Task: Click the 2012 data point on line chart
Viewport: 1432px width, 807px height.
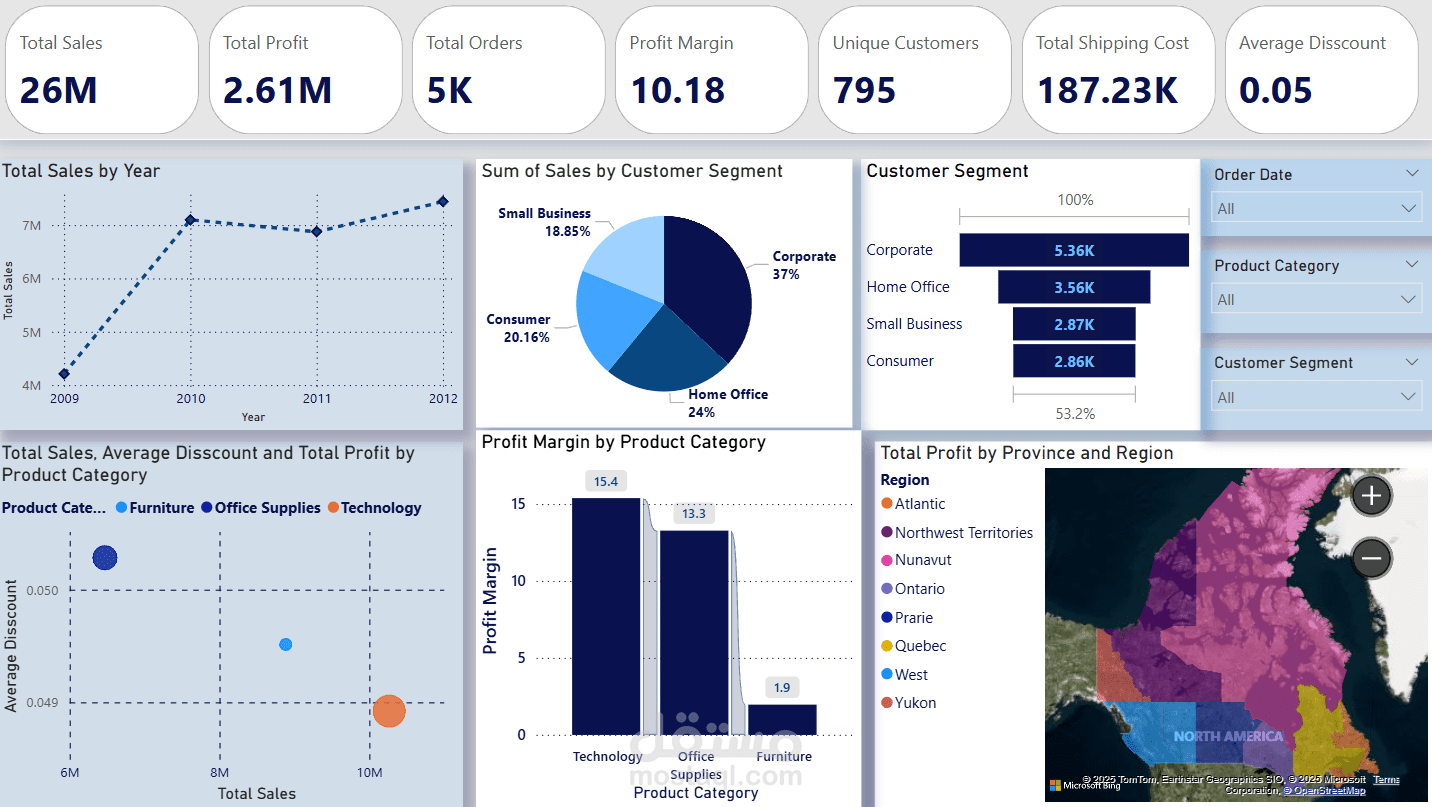Action: [443, 201]
